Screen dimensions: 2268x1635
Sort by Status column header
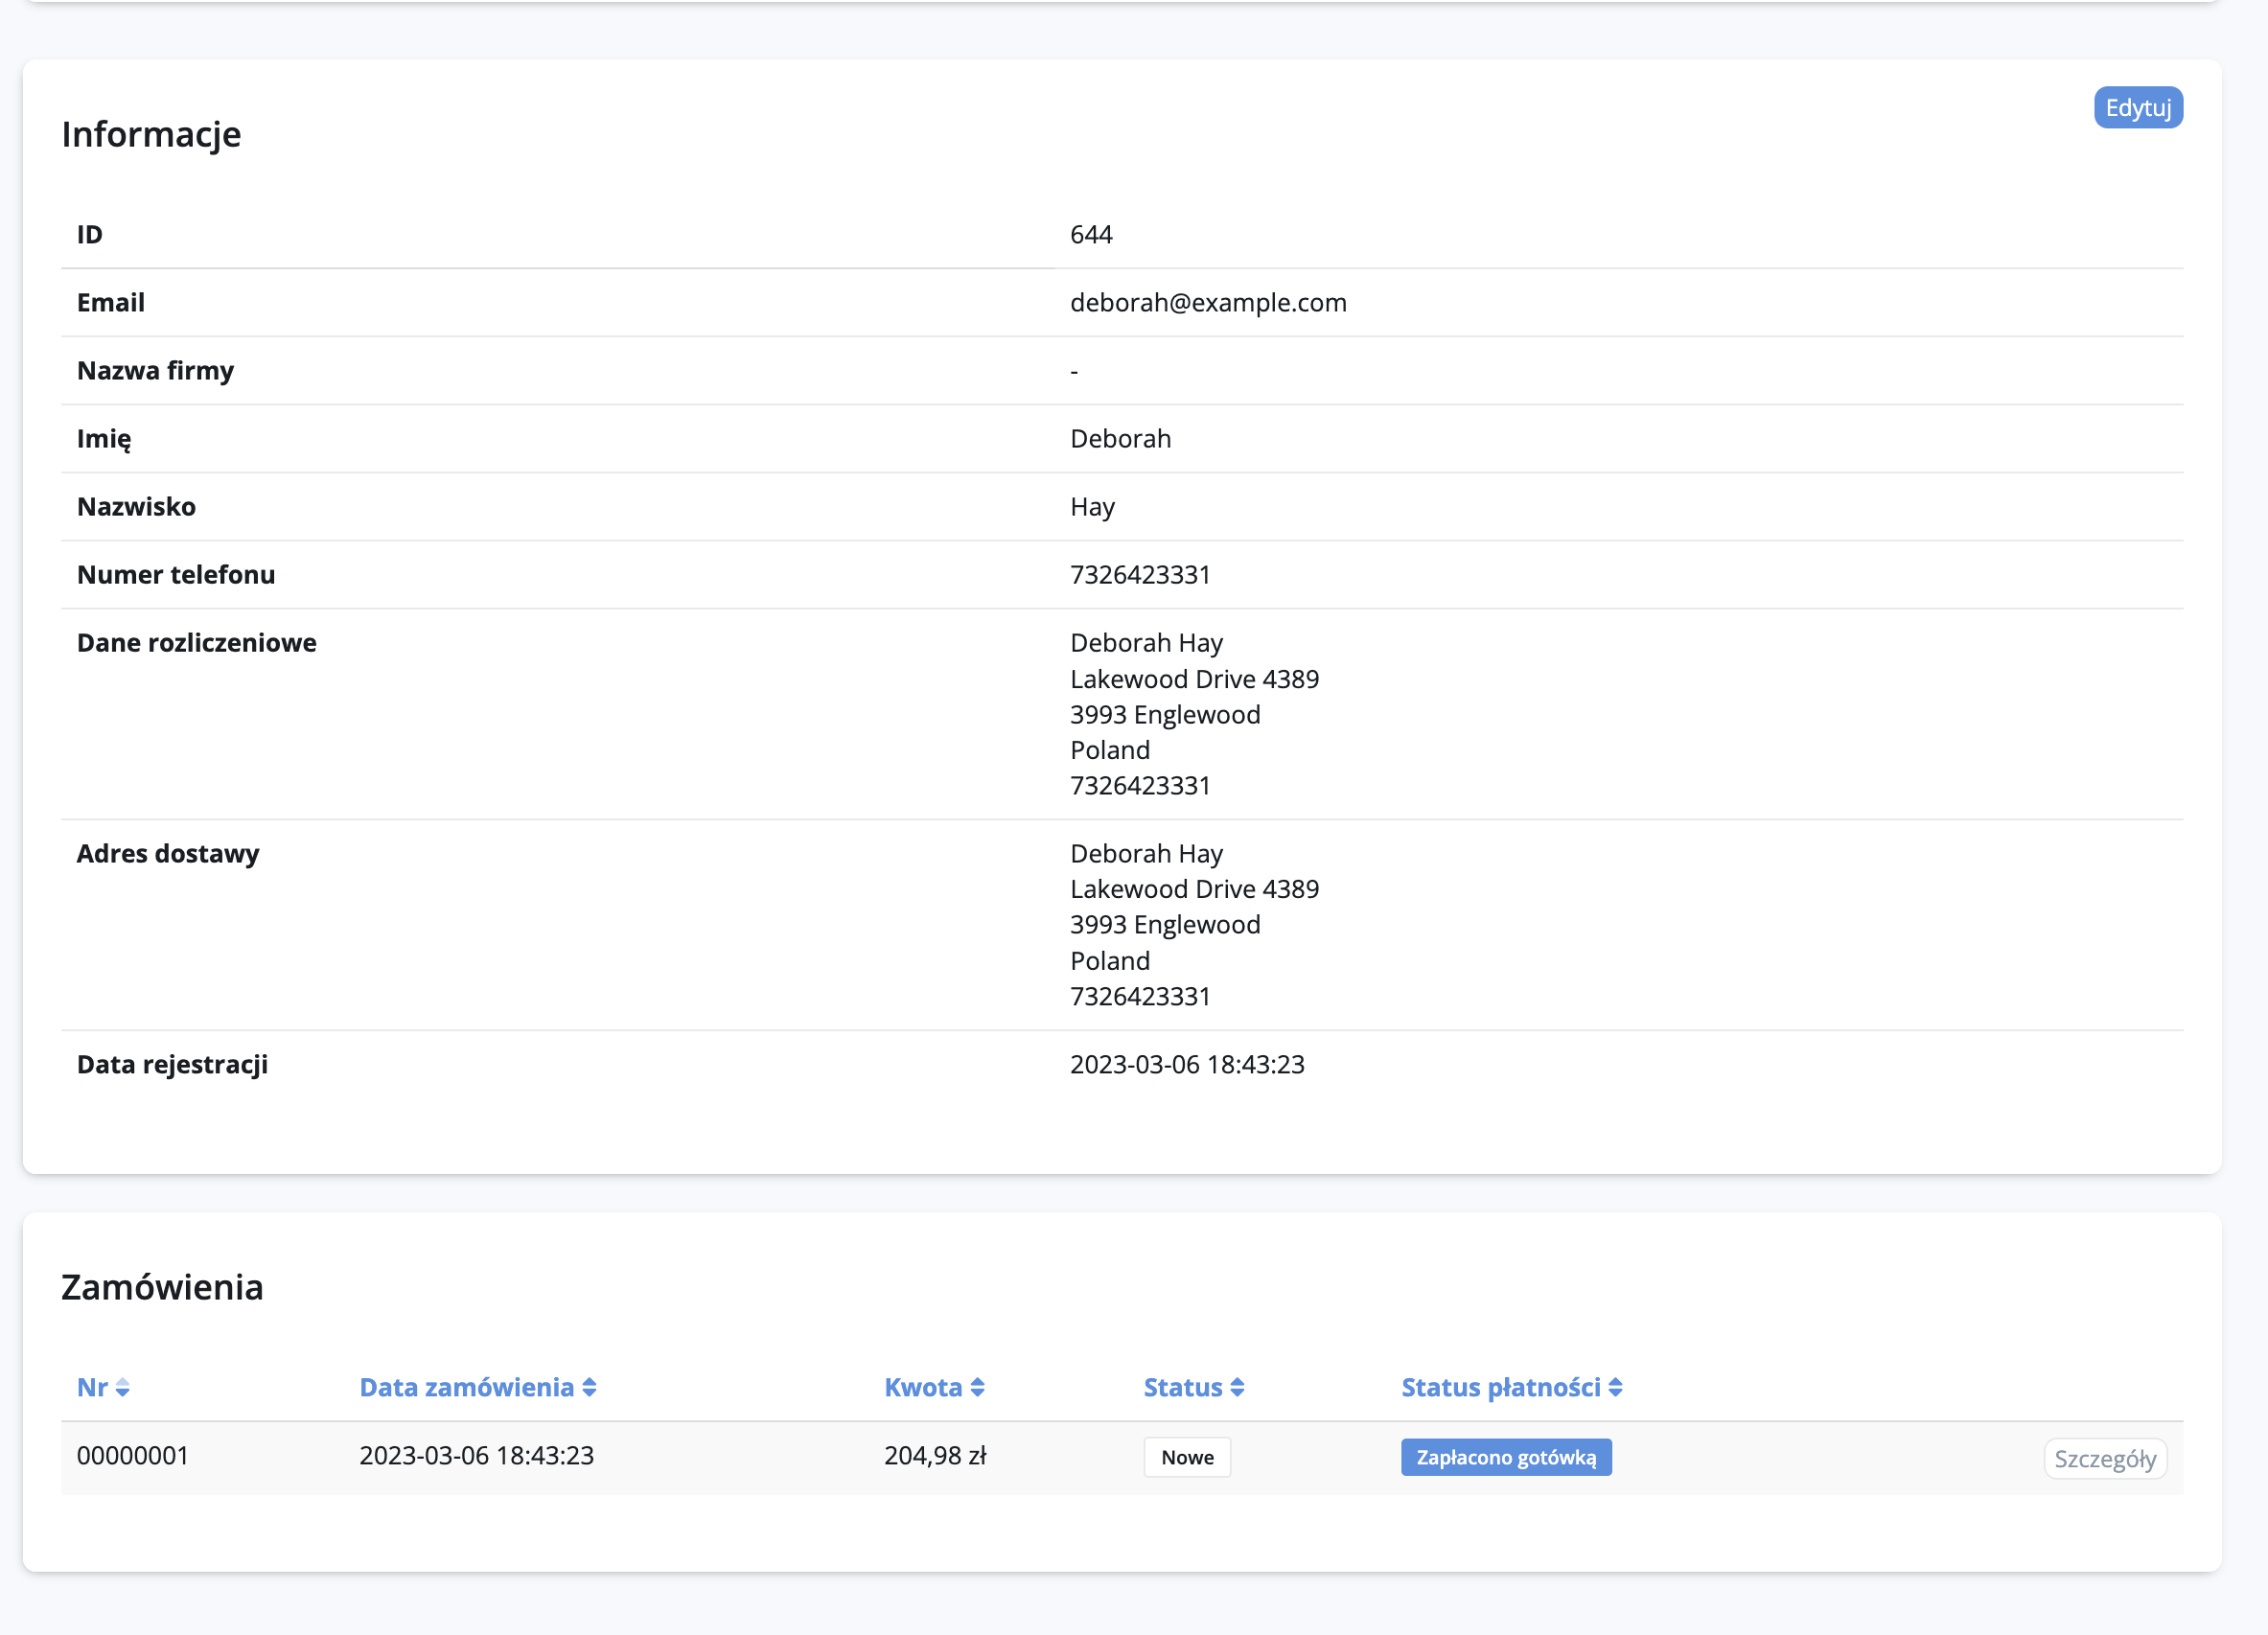point(1182,1387)
